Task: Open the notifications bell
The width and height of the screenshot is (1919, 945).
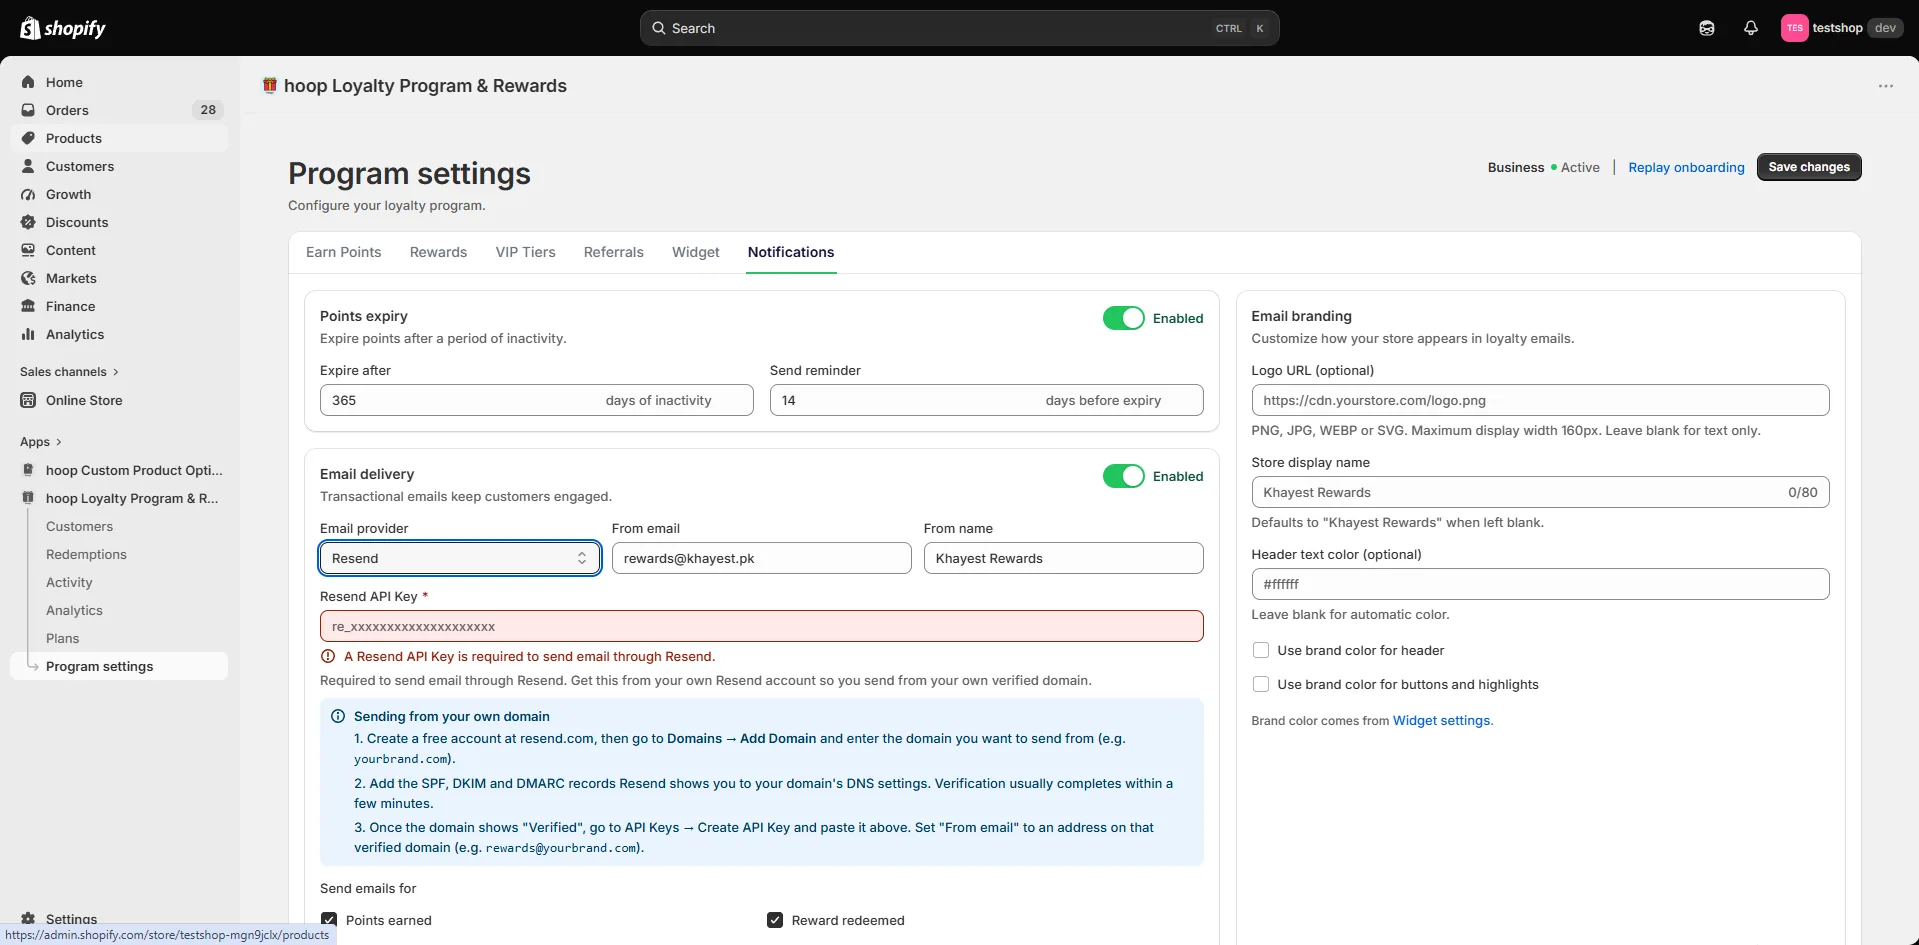Action: 1751,28
